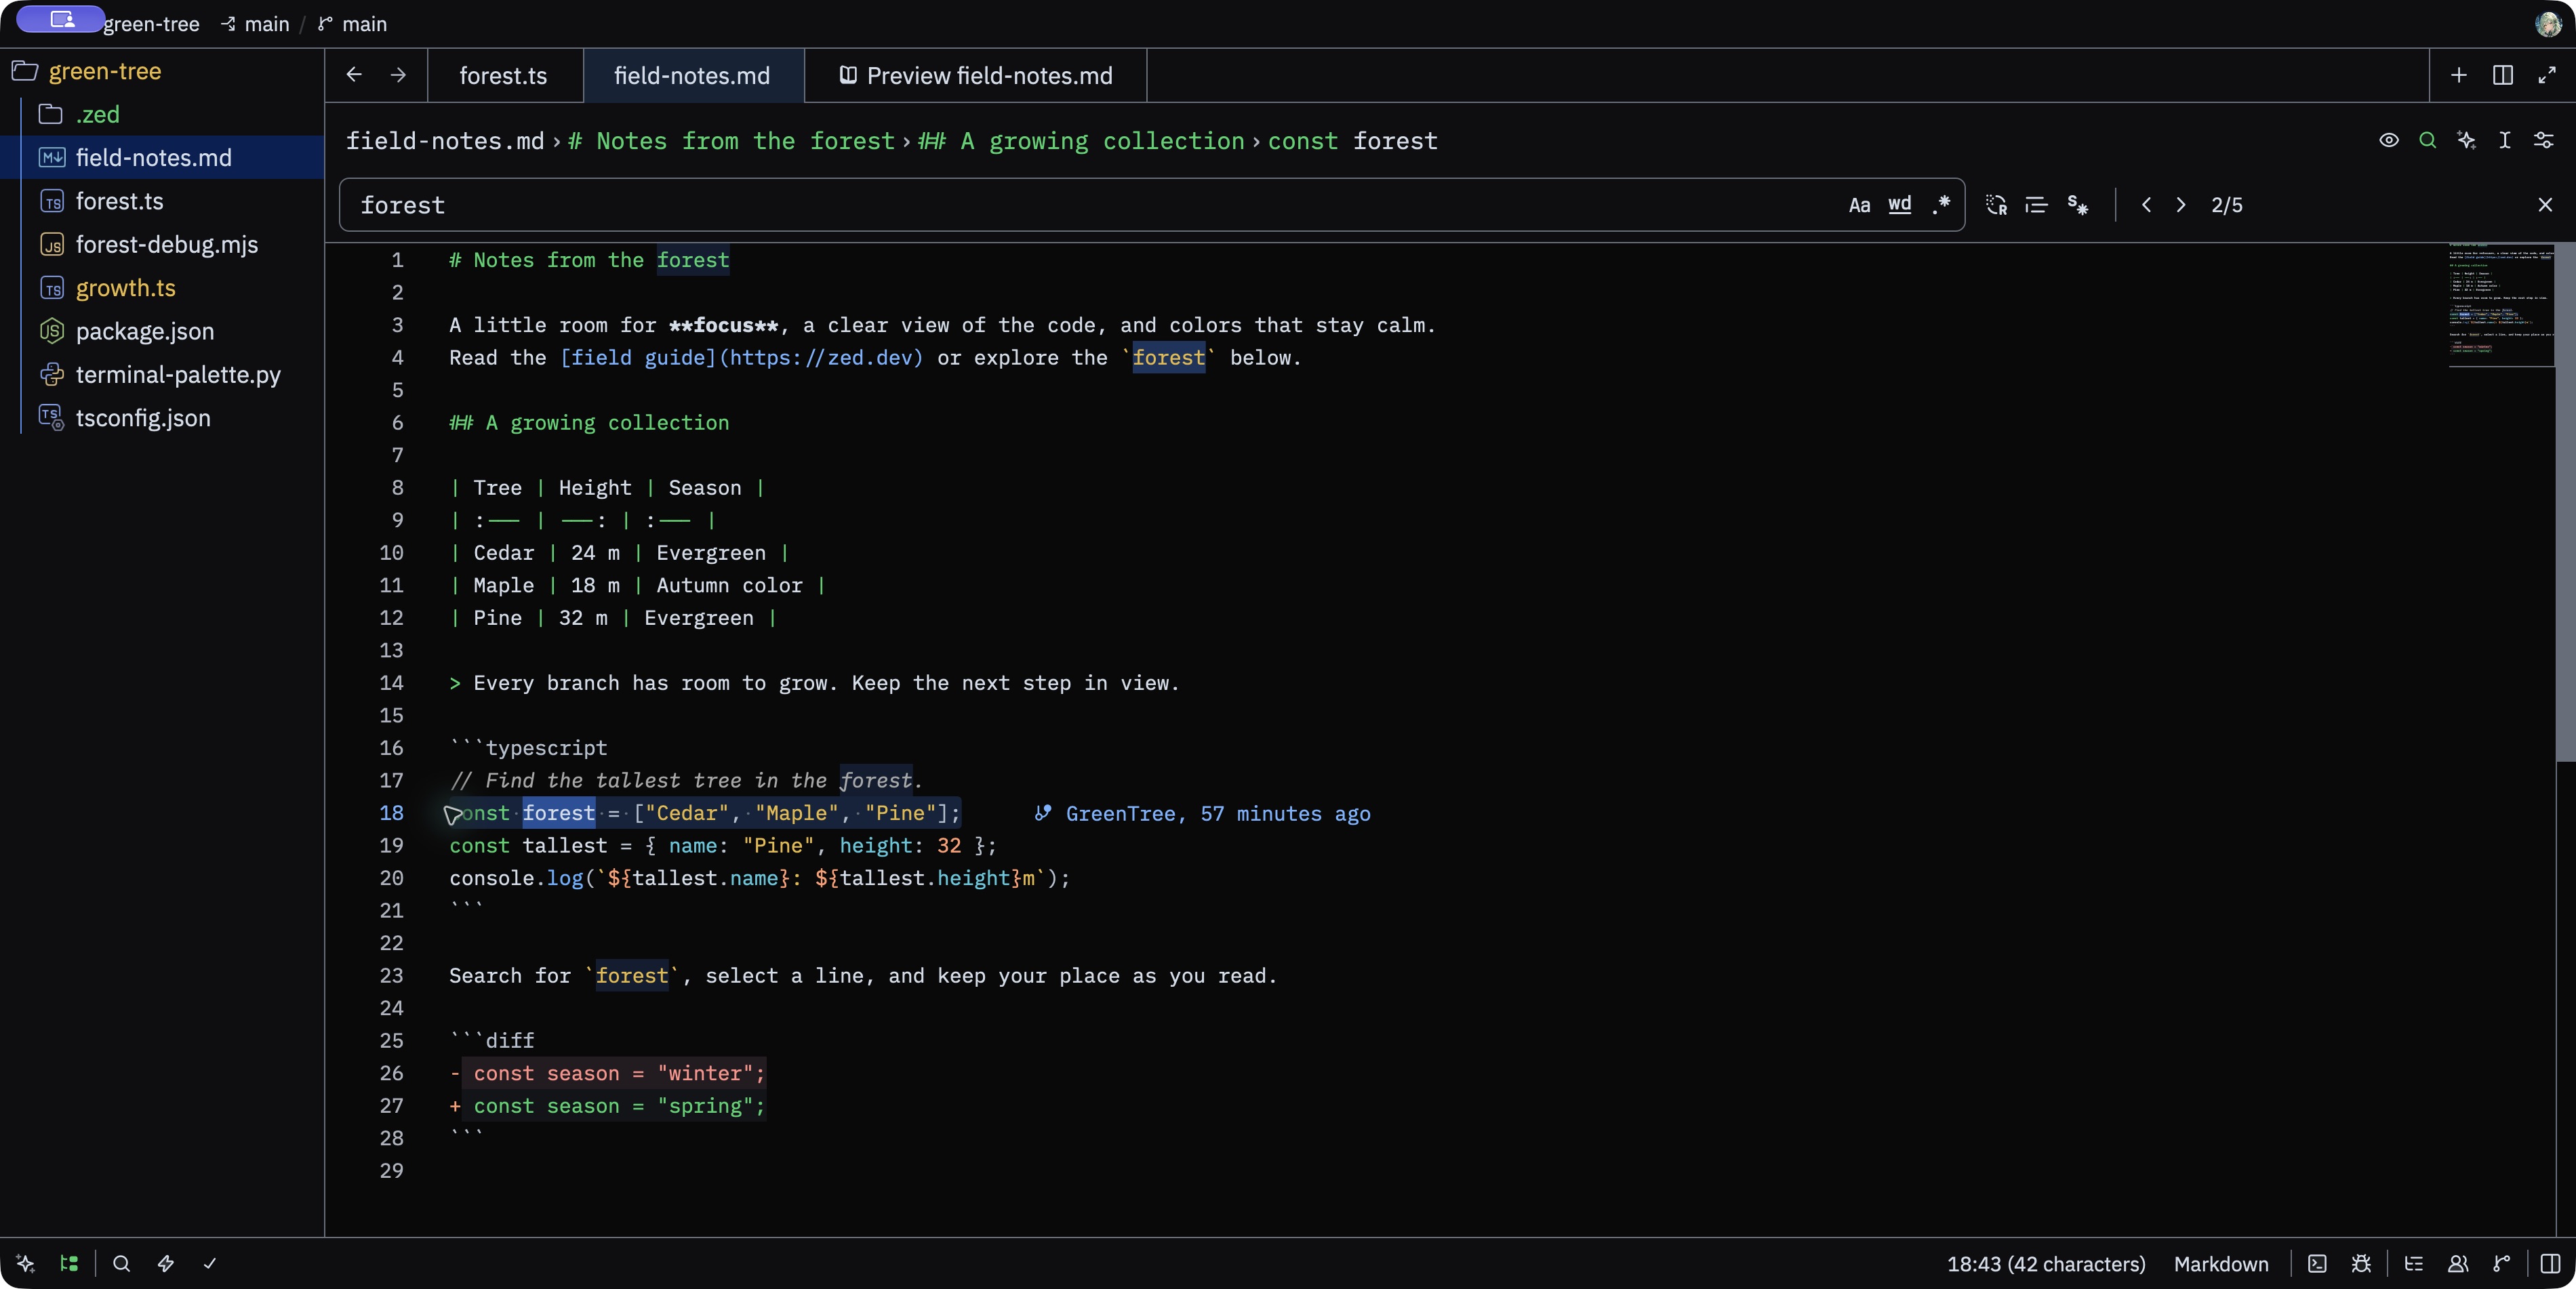
Task: Click the inline assist sparkle icon in editor toolbar
Action: (2467, 141)
